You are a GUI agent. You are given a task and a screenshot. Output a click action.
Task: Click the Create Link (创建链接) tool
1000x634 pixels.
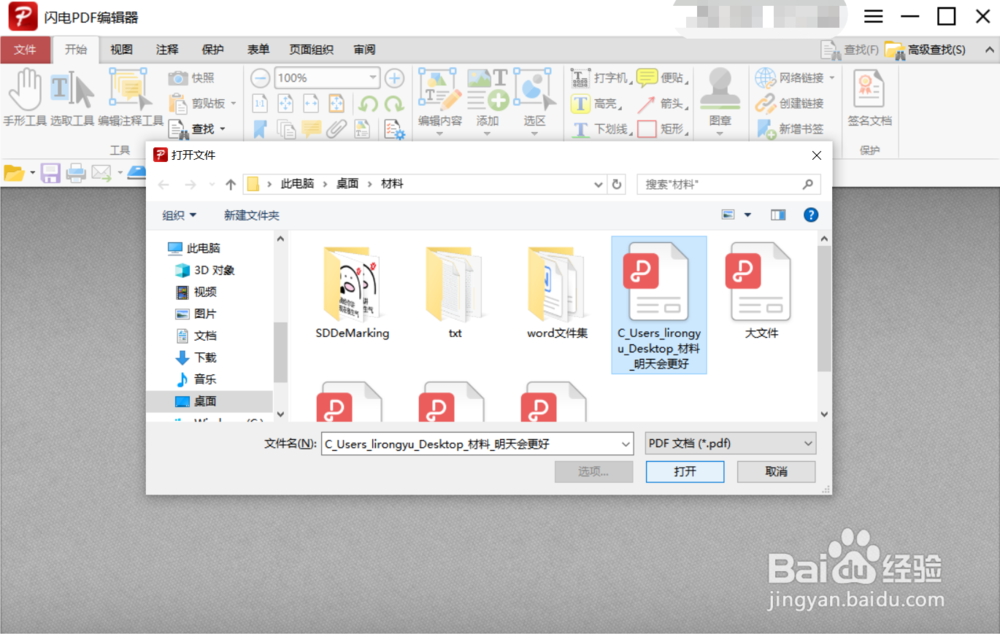(790, 103)
